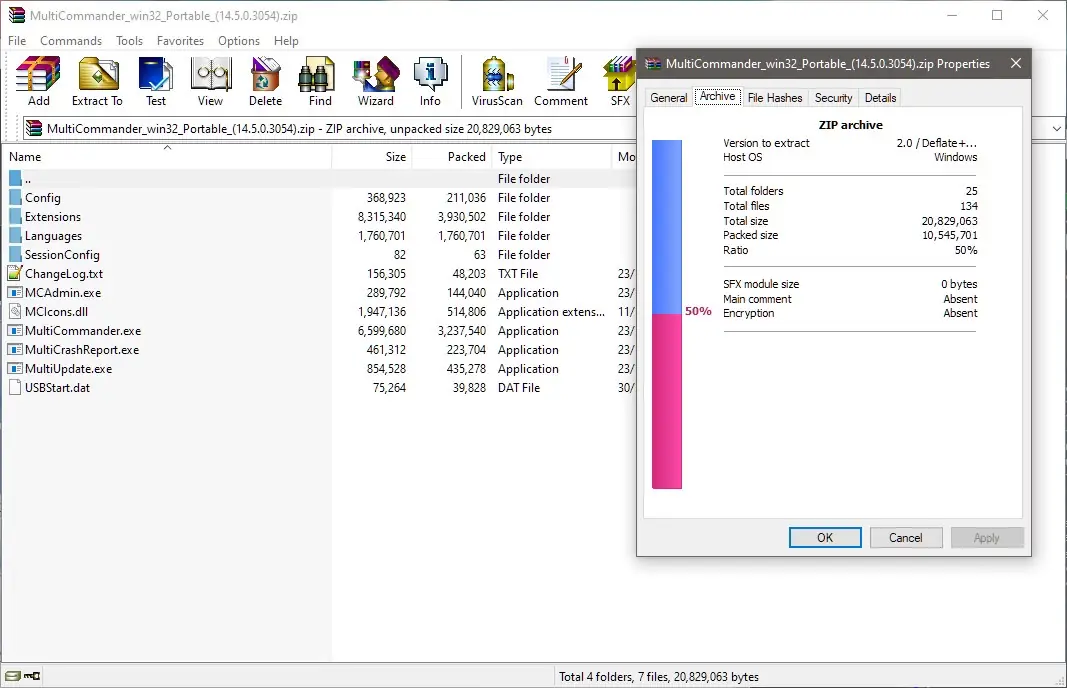This screenshot has height=688, width=1067.
Task: Open the address bar dropdown arrow
Action: click(x=1057, y=128)
